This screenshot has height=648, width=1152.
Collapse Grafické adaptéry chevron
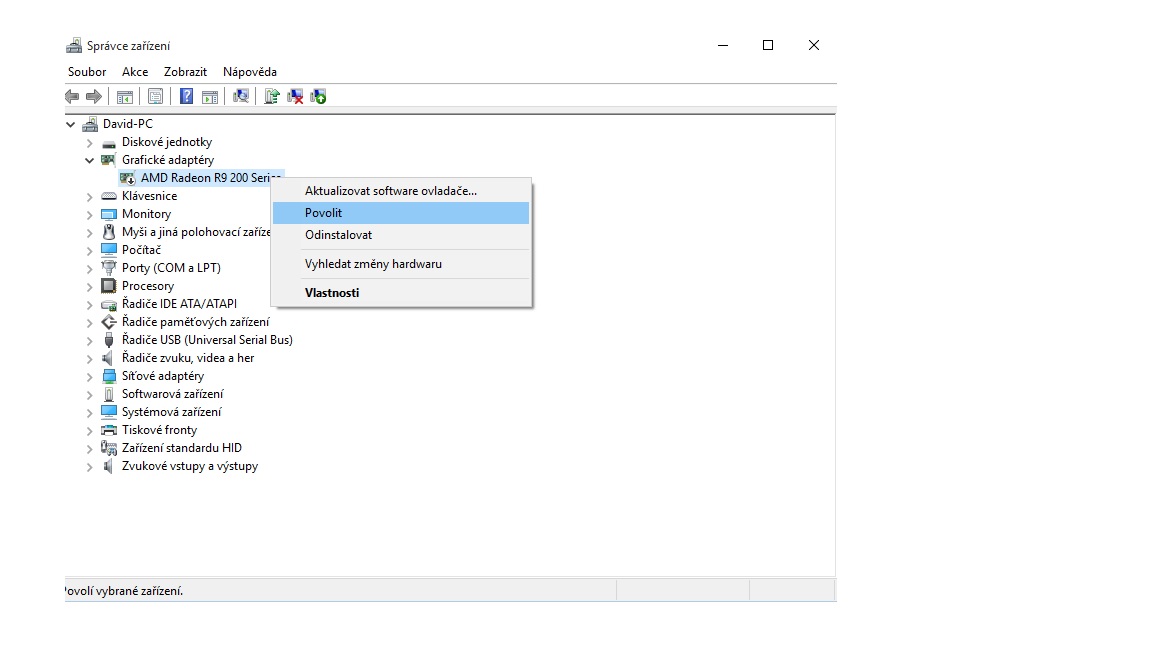90,160
